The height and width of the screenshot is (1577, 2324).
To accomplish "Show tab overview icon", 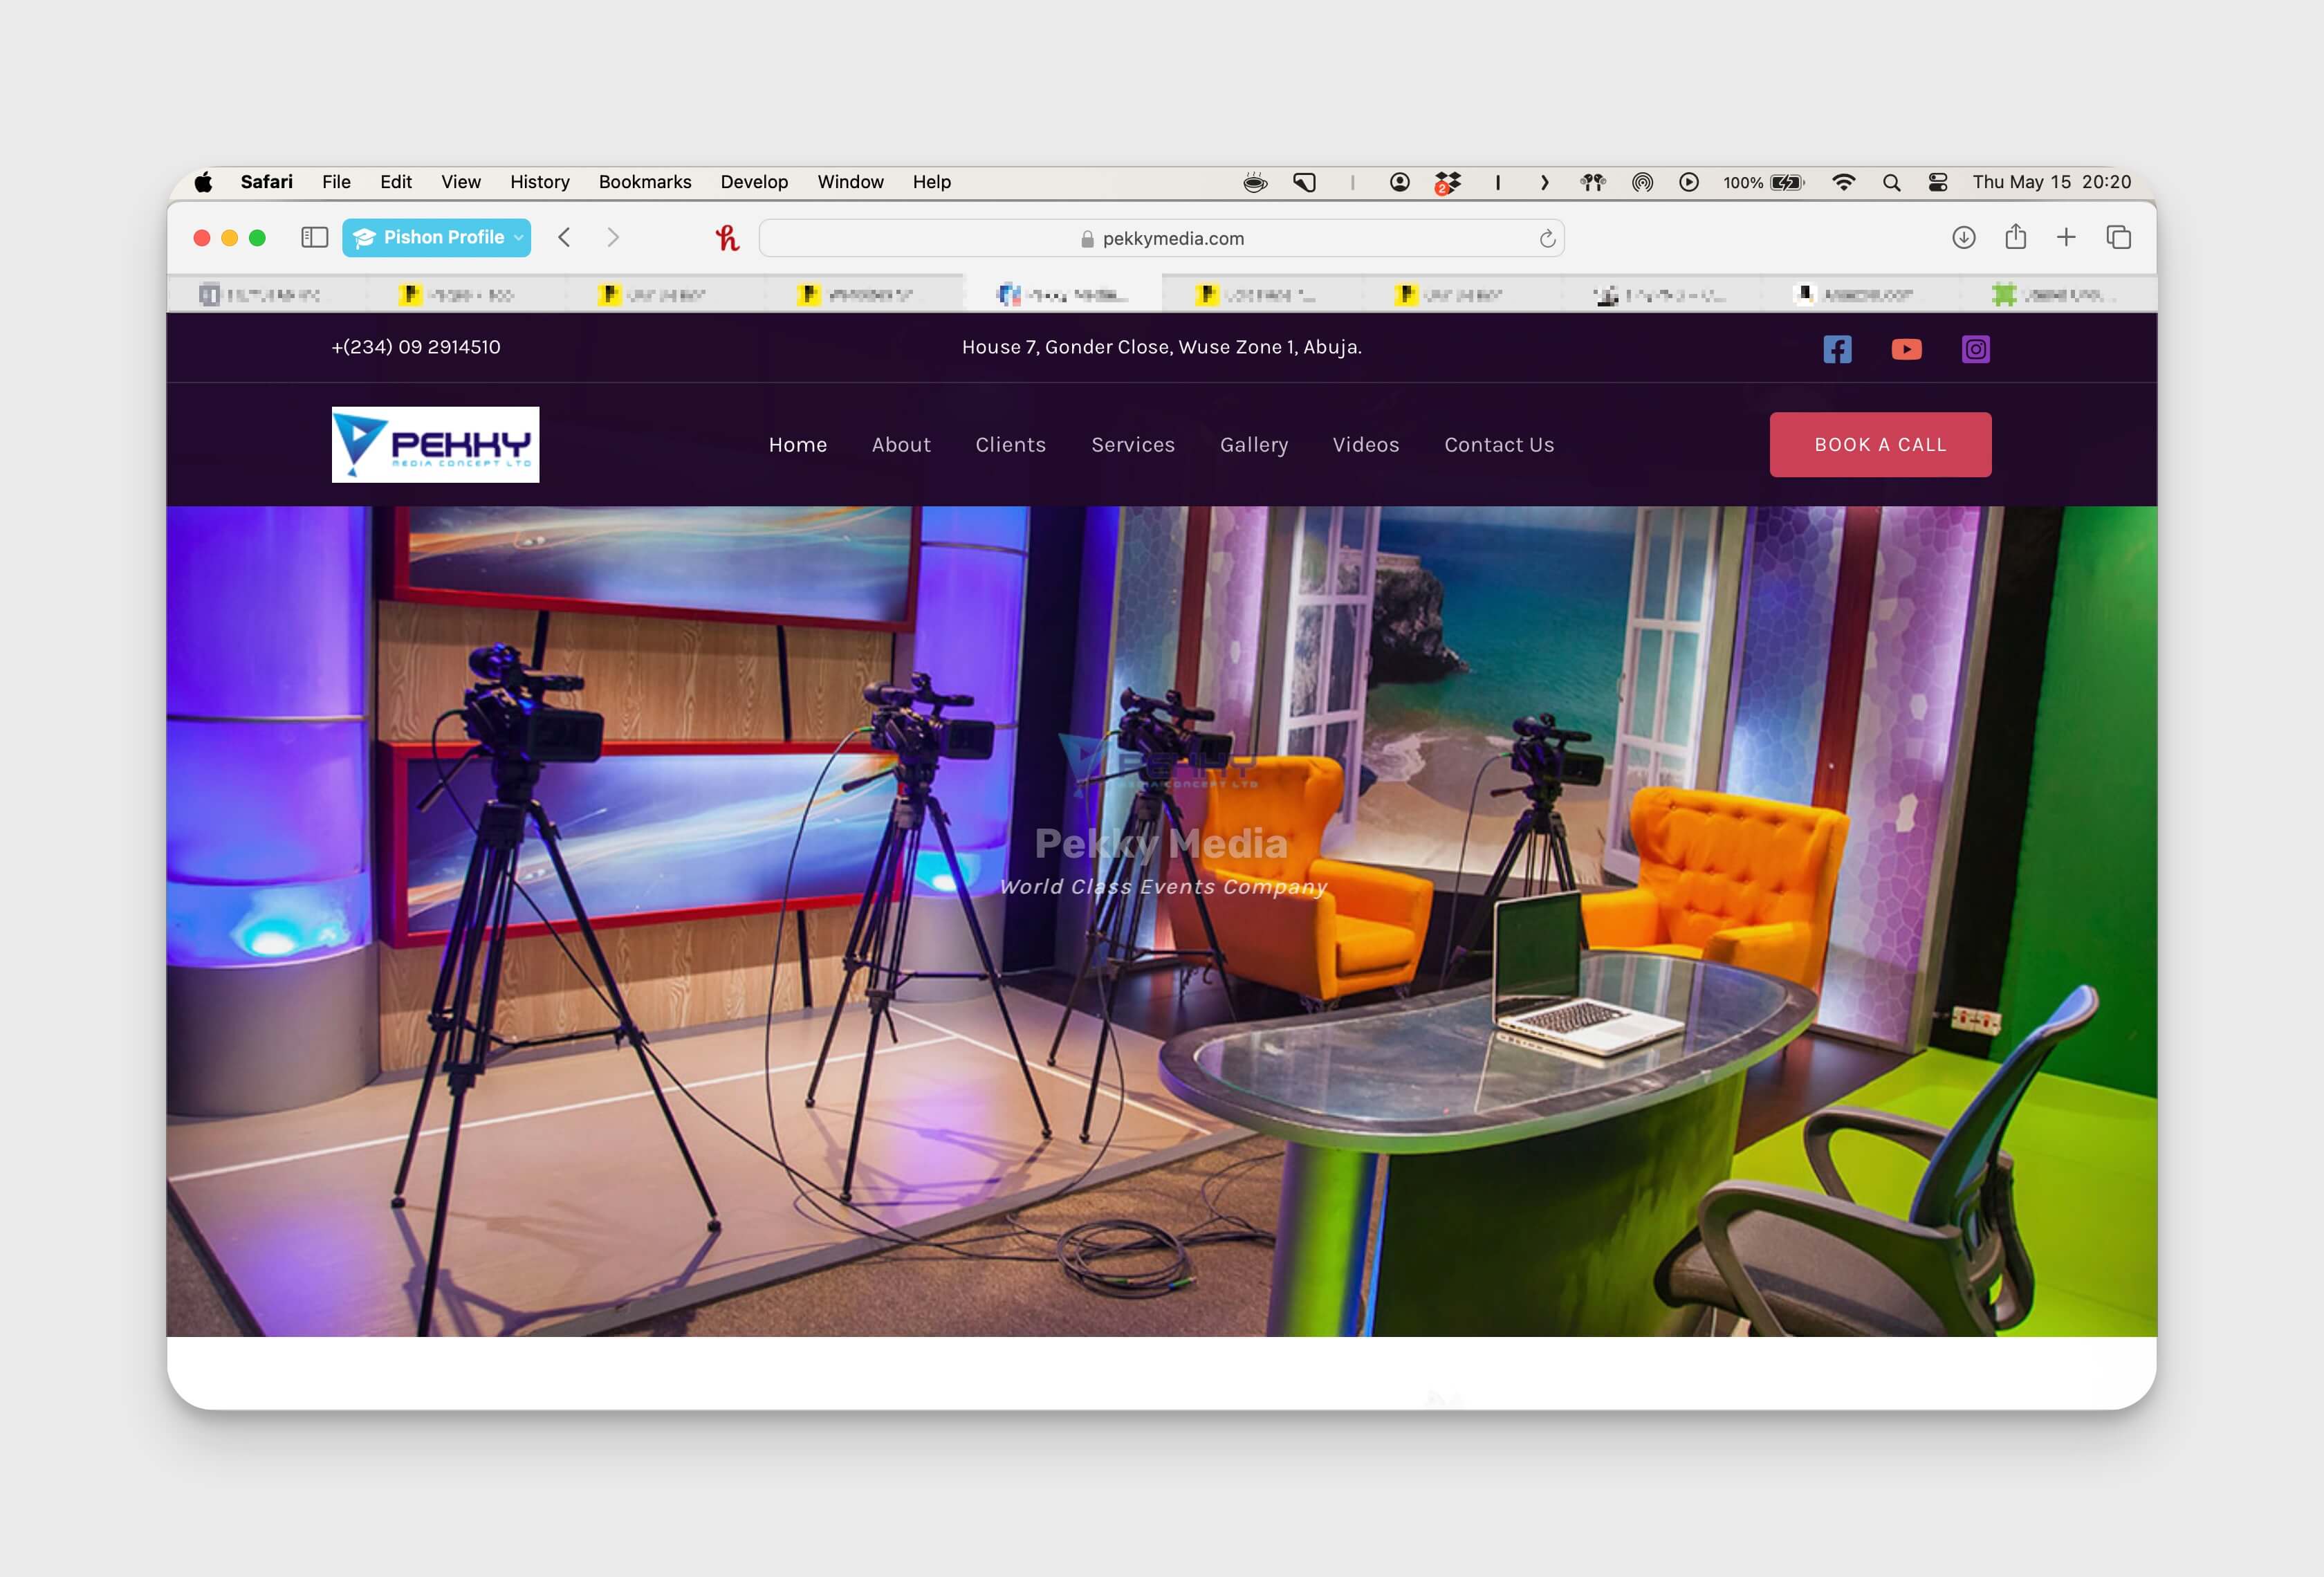I will pyautogui.click(x=2118, y=237).
